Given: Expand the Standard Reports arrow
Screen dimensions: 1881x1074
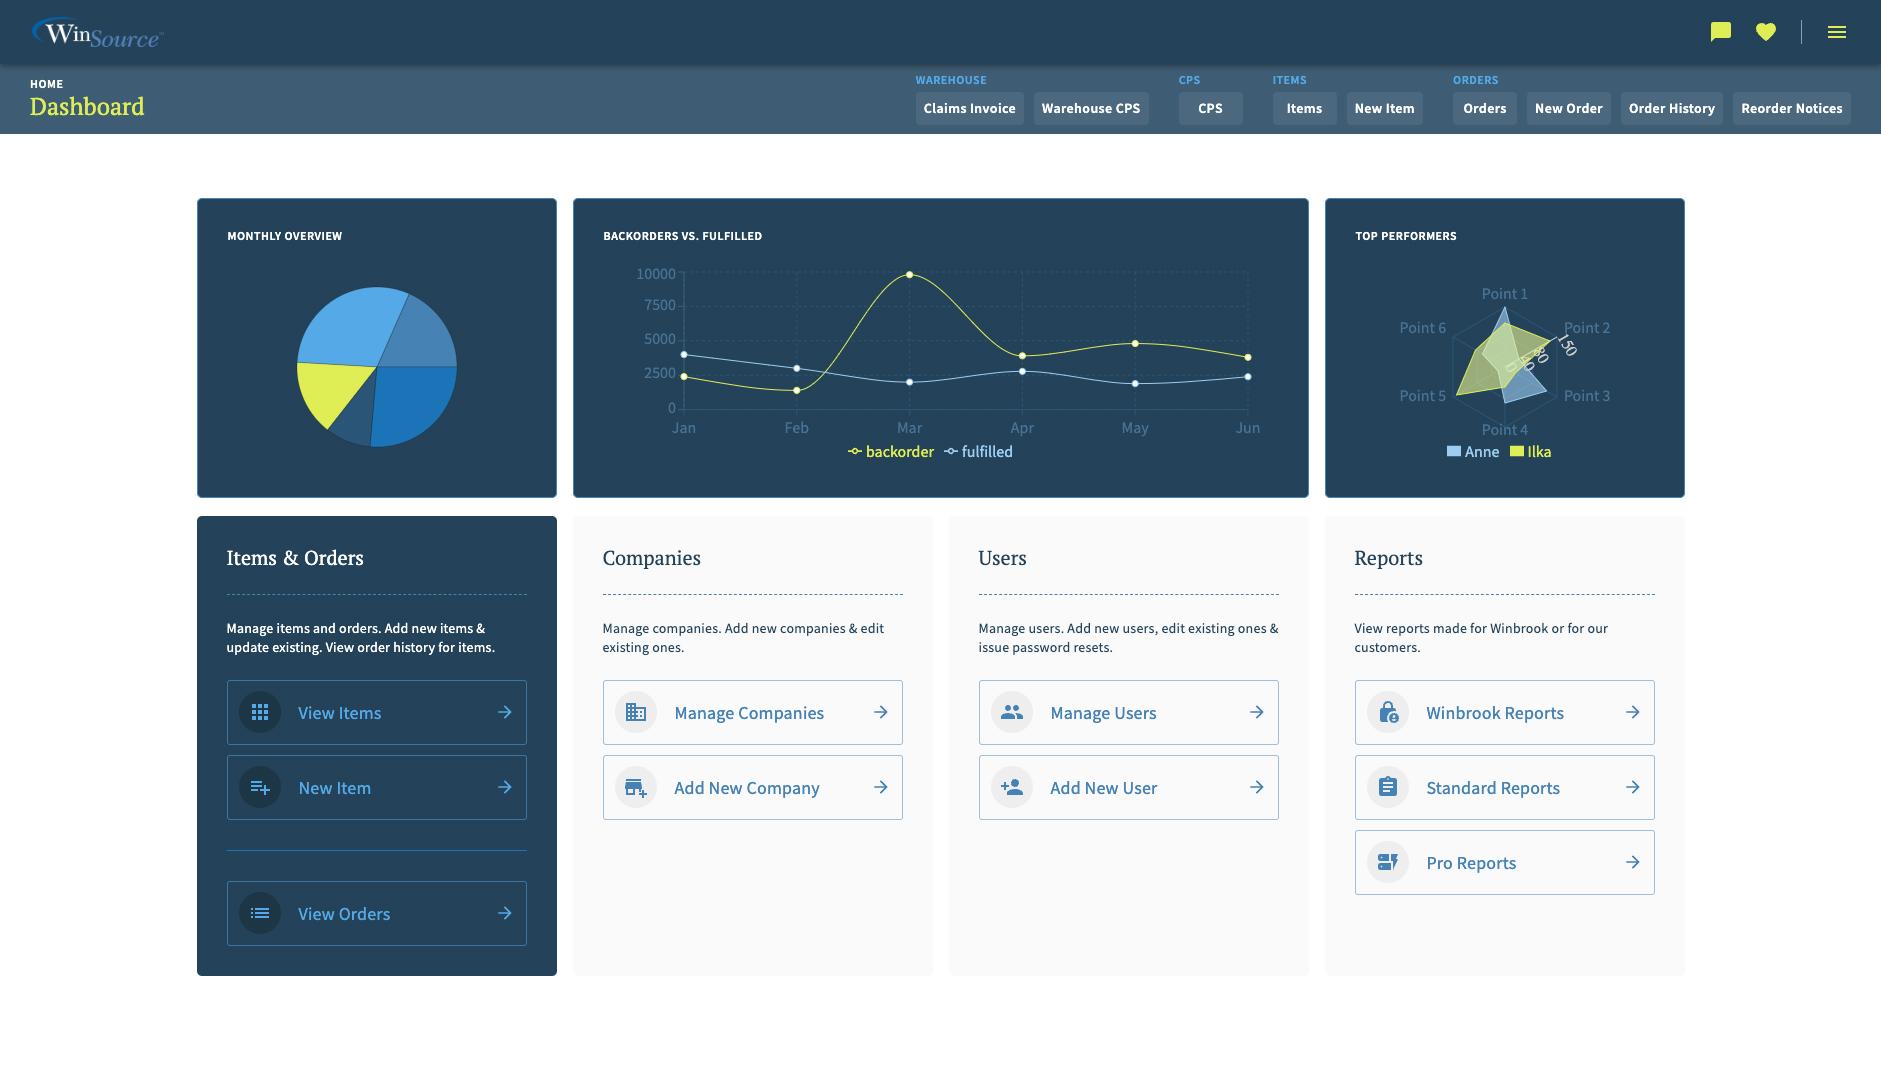Looking at the screenshot, I should pos(1633,787).
